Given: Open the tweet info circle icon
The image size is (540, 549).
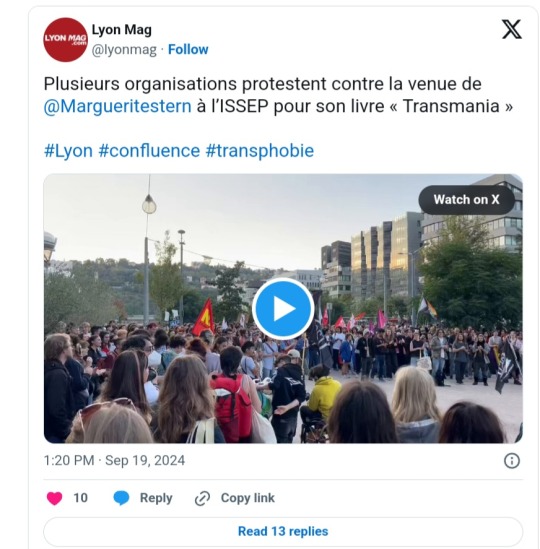Looking at the screenshot, I should coord(512,461).
